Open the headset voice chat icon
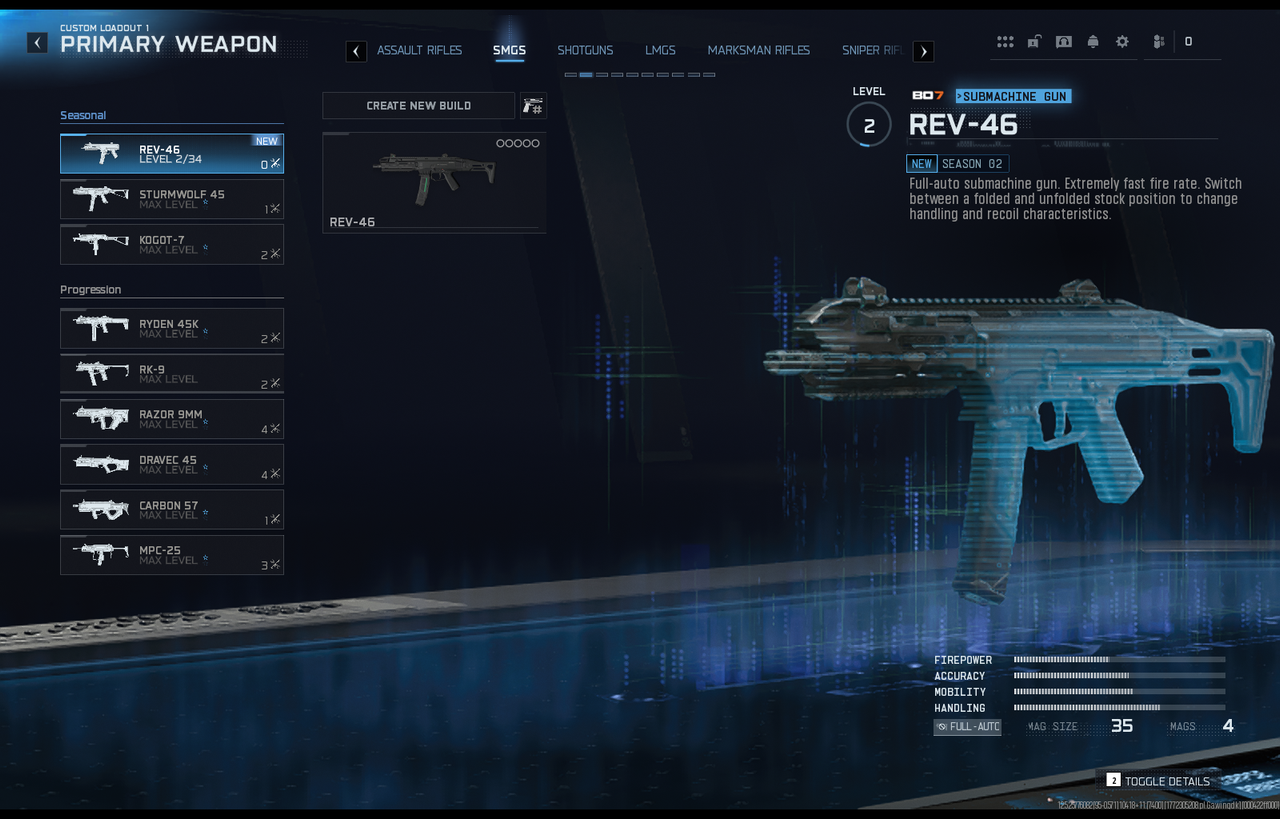 pyautogui.click(x=1064, y=42)
